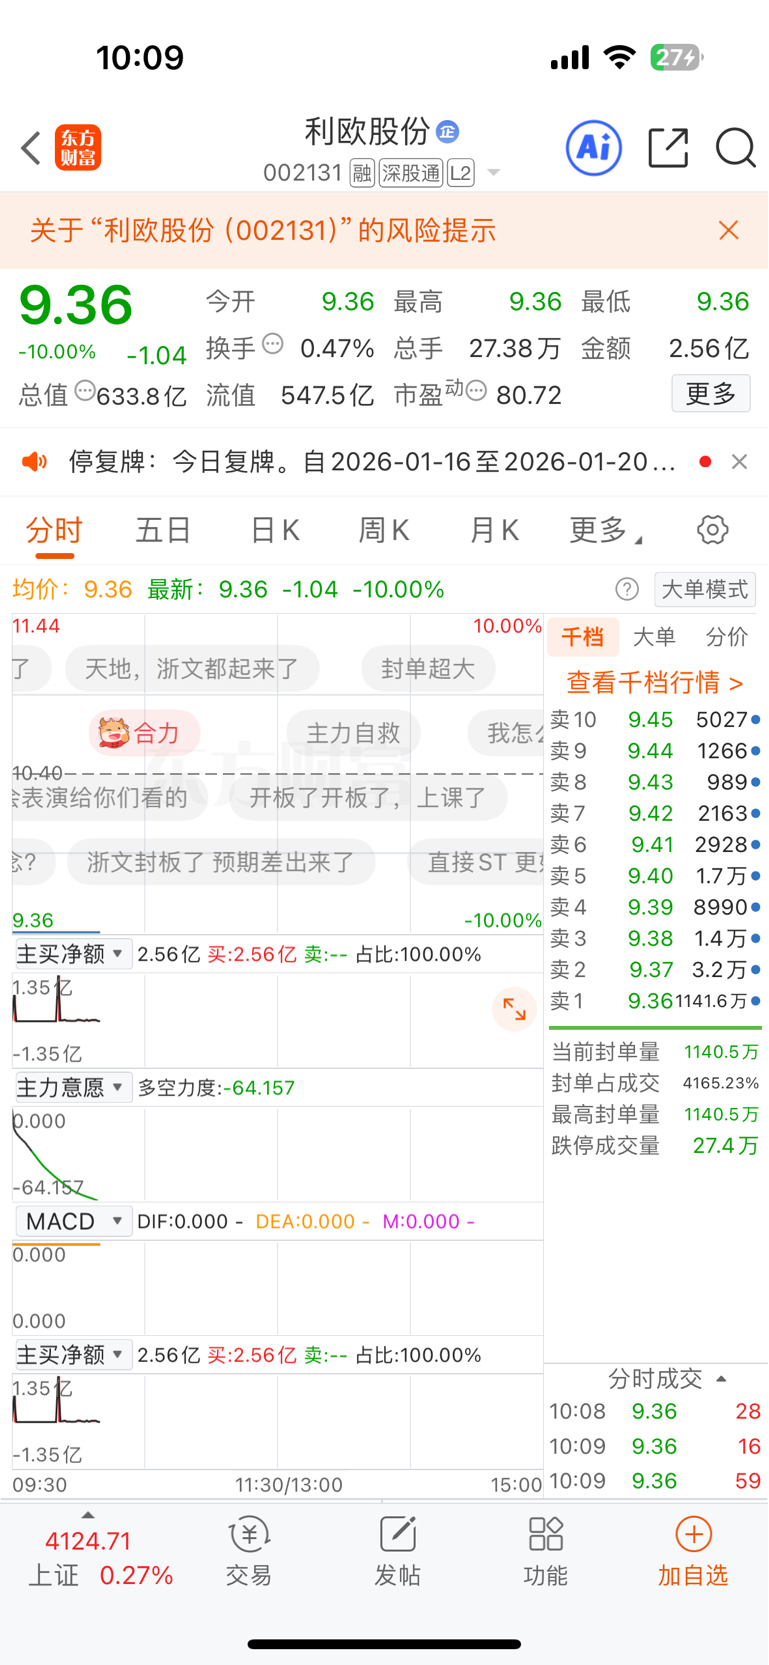Open bottom 主买净额 indicator dropdown
This screenshot has height=1665, width=769.
click(x=72, y=1355)
